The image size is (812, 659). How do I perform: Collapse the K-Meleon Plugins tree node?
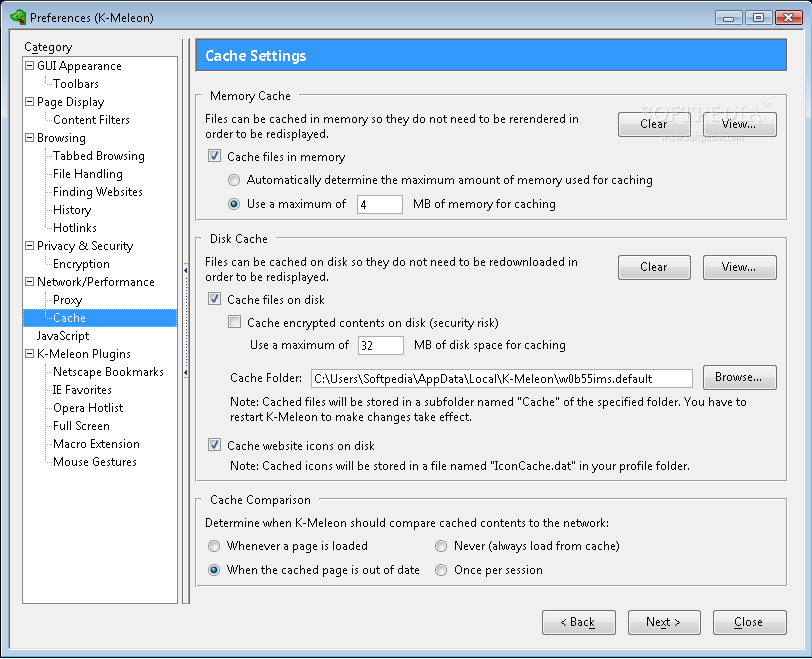point(30,354)
